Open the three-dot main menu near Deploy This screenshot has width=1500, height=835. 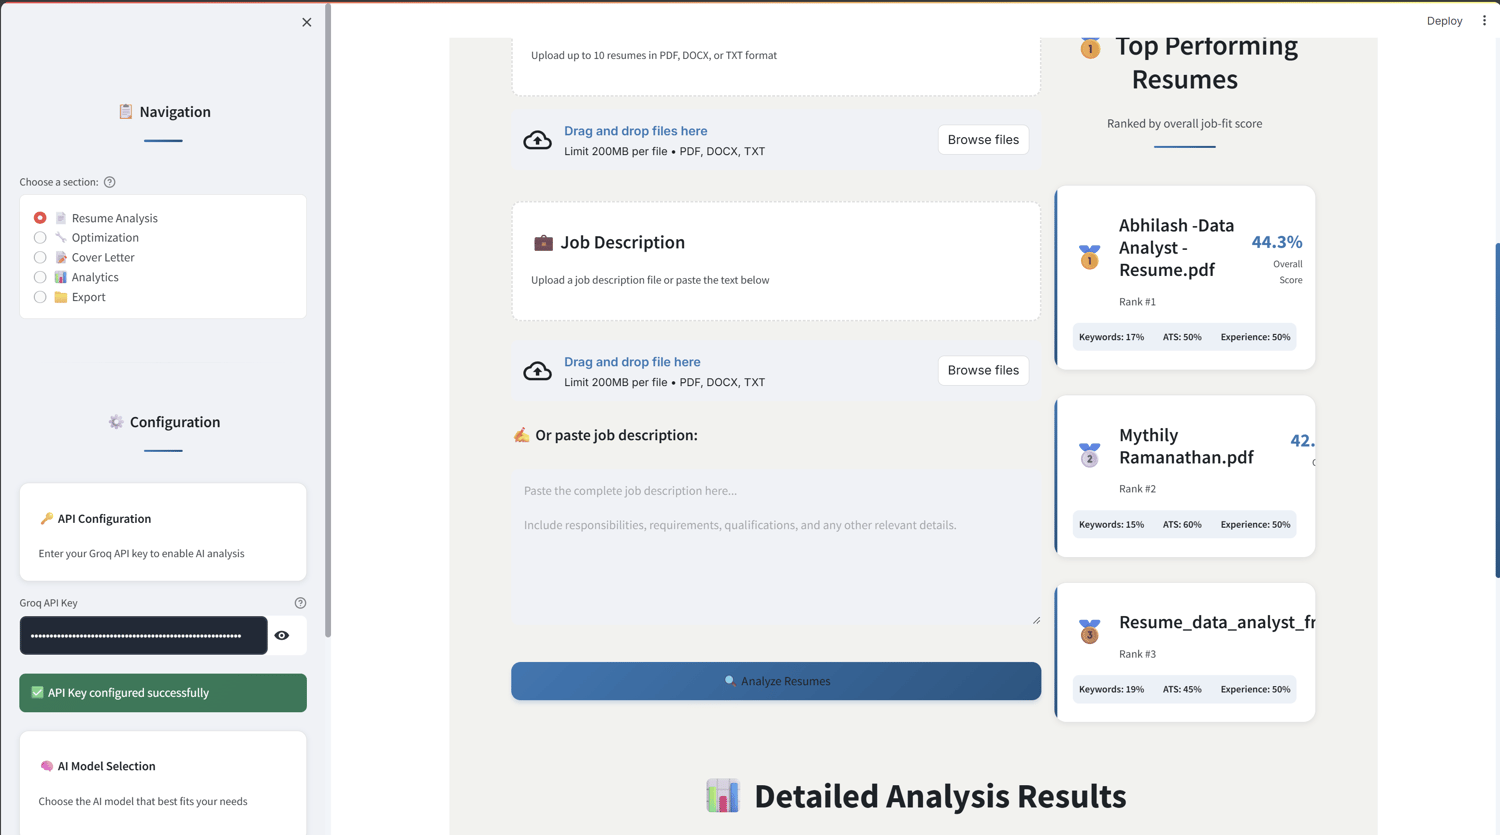pos(1484,20)
